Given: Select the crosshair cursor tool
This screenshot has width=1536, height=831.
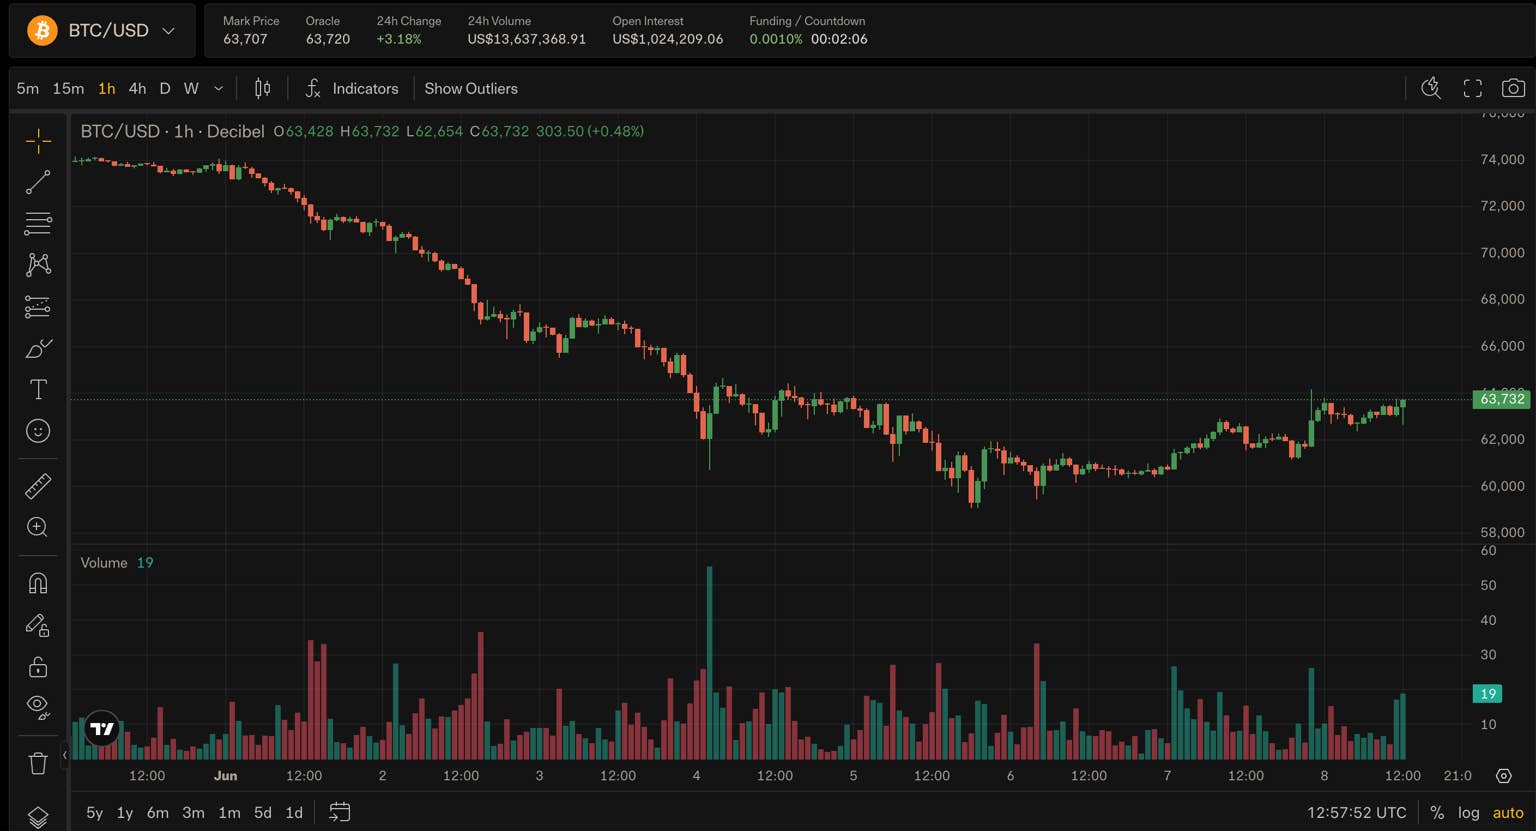Looking at the screenshot, I should tap(38, 141).
